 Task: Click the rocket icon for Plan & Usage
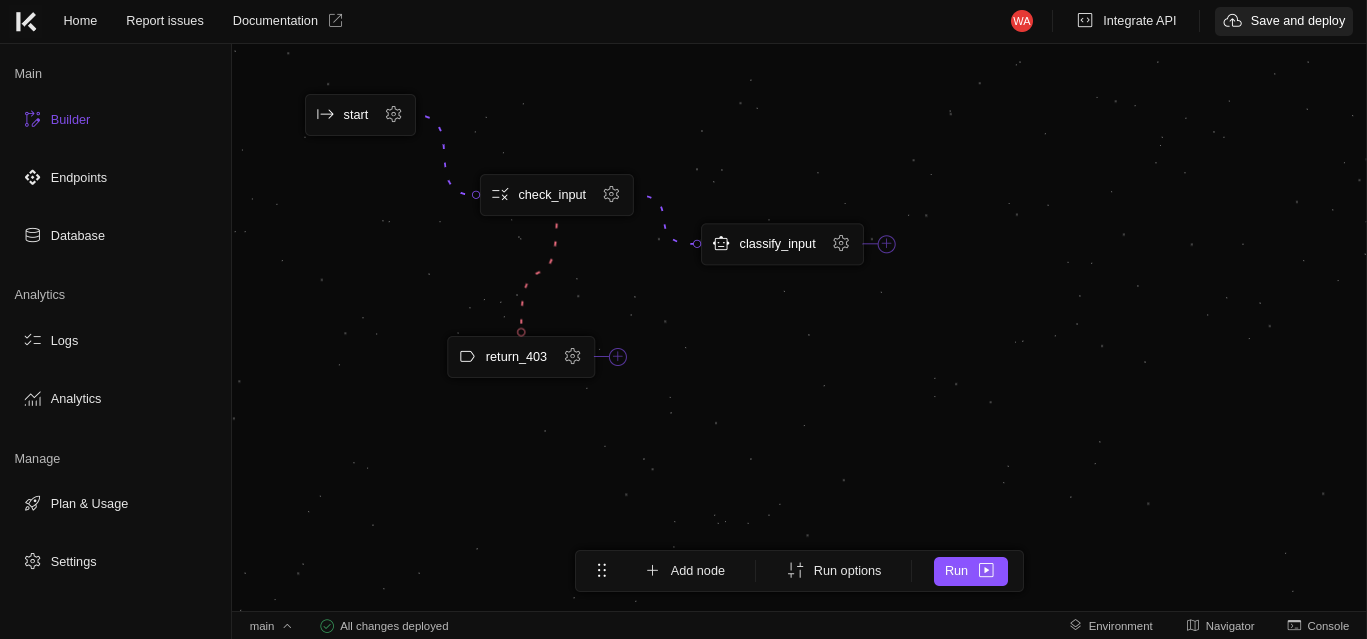coord(33,504)
